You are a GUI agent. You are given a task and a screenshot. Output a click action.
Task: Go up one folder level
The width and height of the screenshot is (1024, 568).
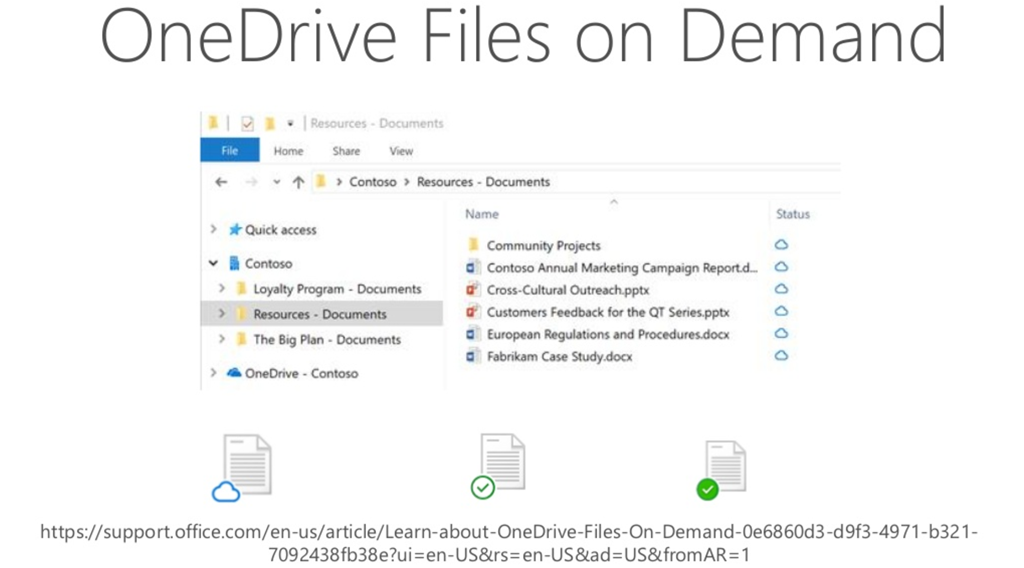click(x=298, y=182)
